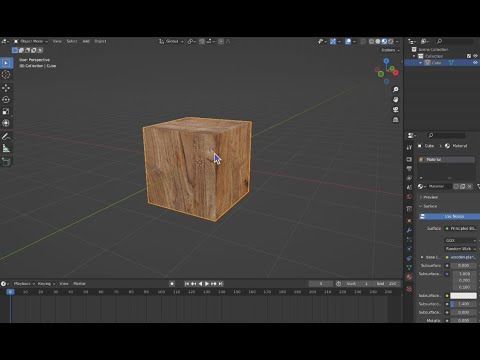Open the timeline Playback menu
The height and width of the screenshot is (360, 480).
click(x=24, y=284)
